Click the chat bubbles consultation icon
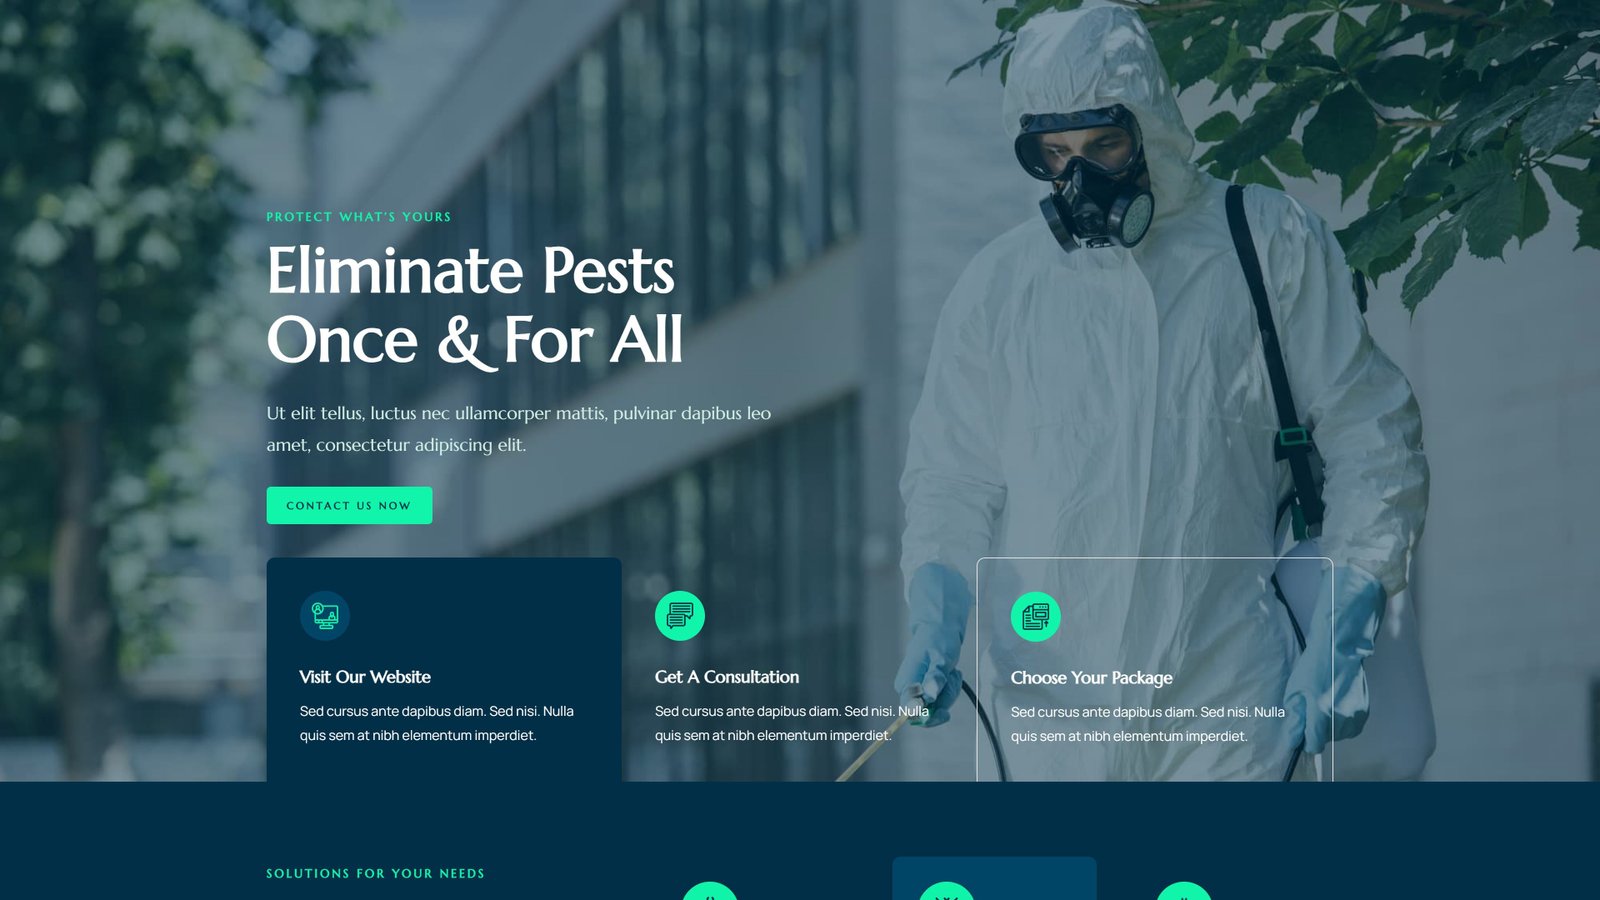 coord(680,616)
